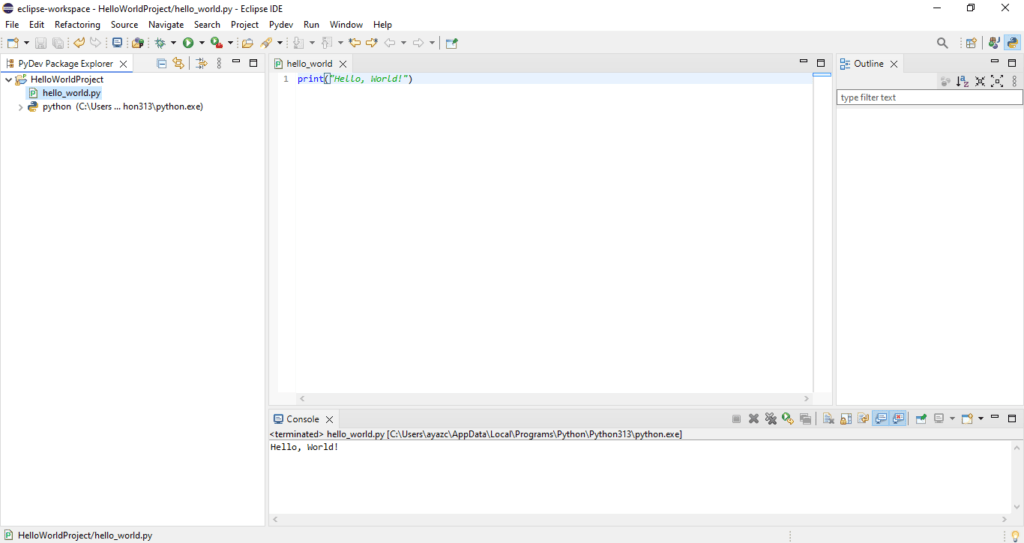Open dropdown arrow next to Search flashlight
Image resolution: width=1024 pixels, height=543 pixels.
pyautogui.click(x=280, y=43)
